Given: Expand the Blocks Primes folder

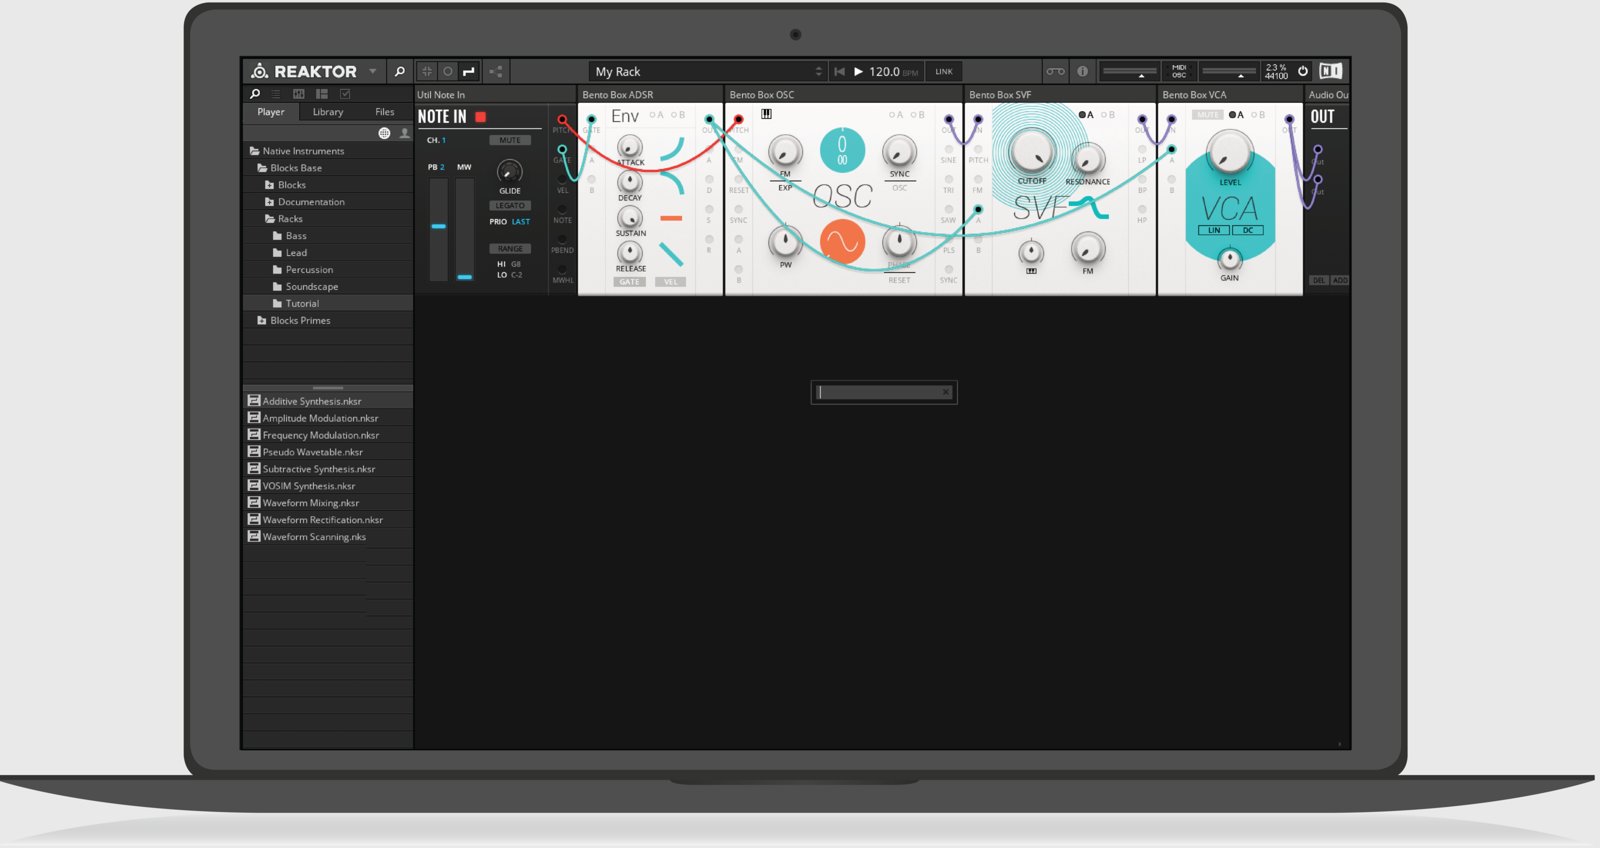Looking at the screenshot, I should (x=300, y=321).
